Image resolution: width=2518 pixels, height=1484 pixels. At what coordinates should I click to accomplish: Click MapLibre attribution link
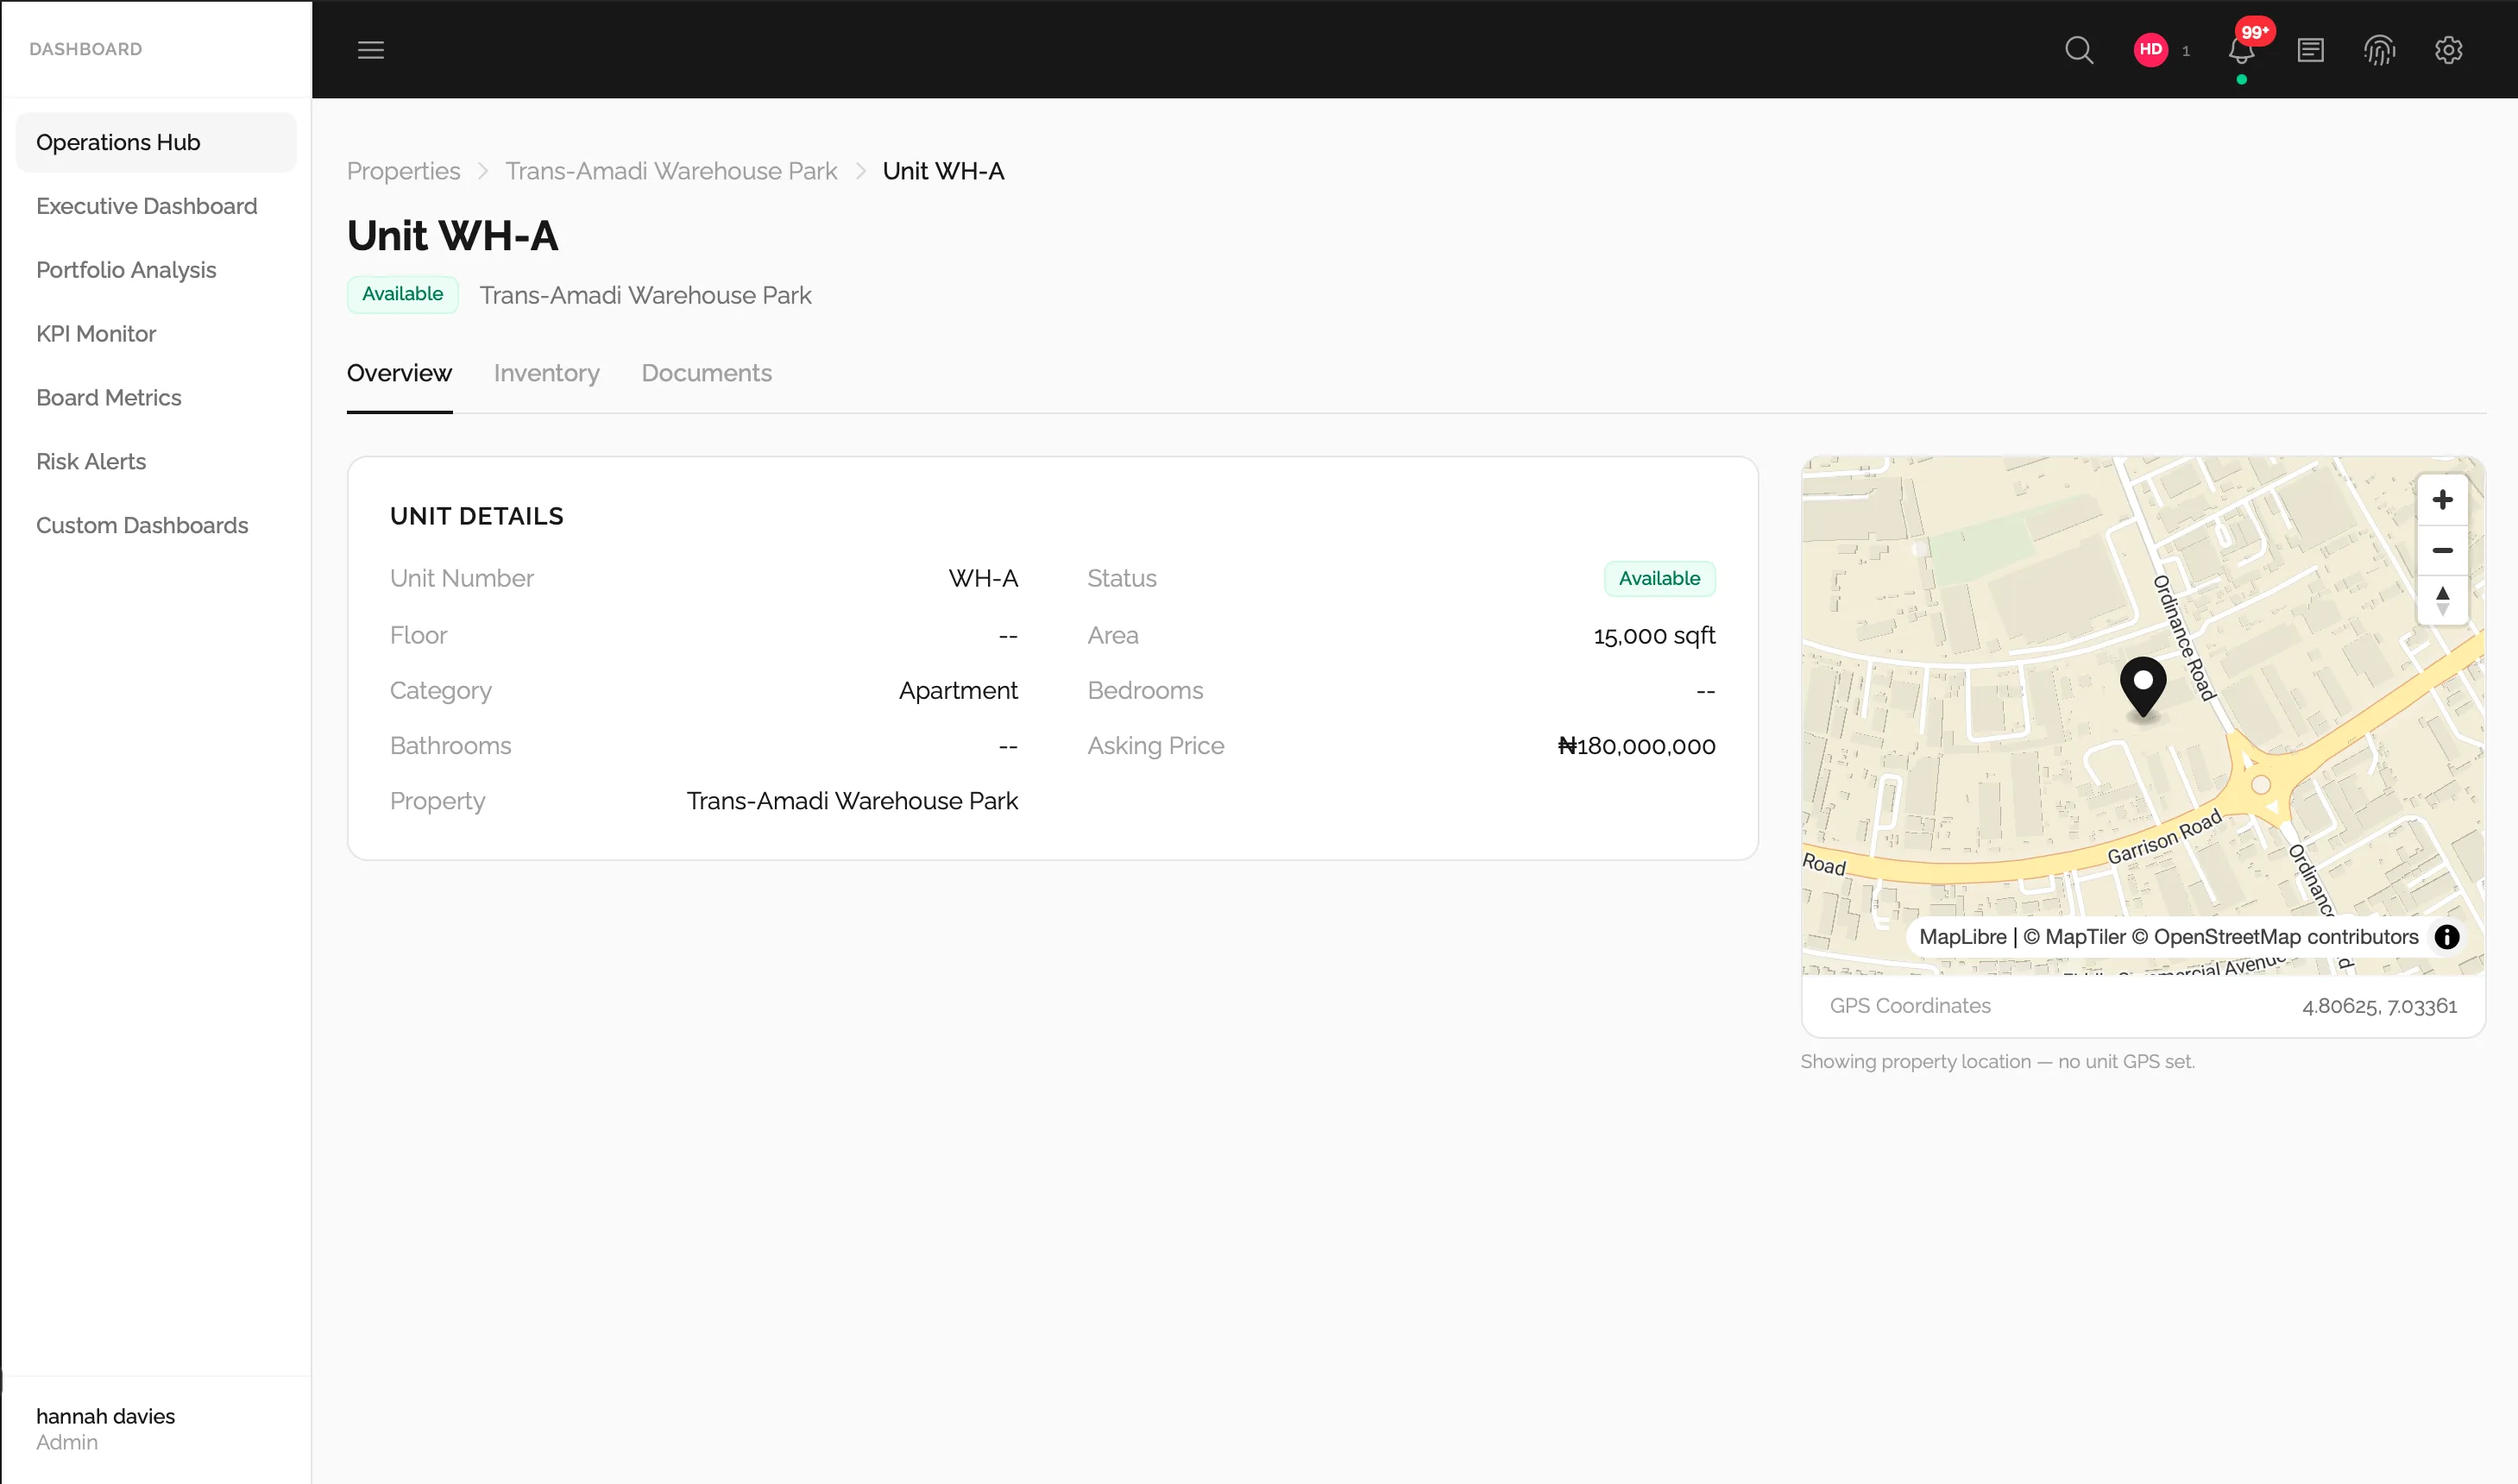(x=1962, y=937)
